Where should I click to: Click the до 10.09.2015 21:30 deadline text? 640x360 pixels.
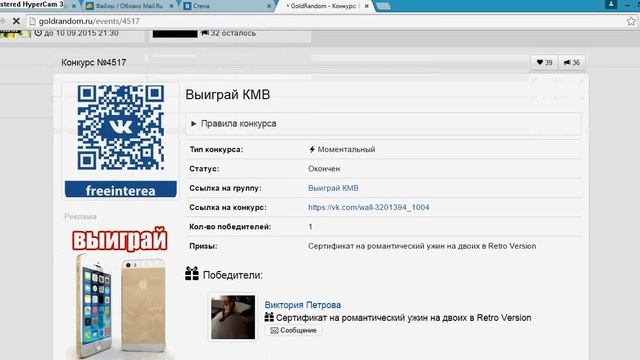[81, 33]
